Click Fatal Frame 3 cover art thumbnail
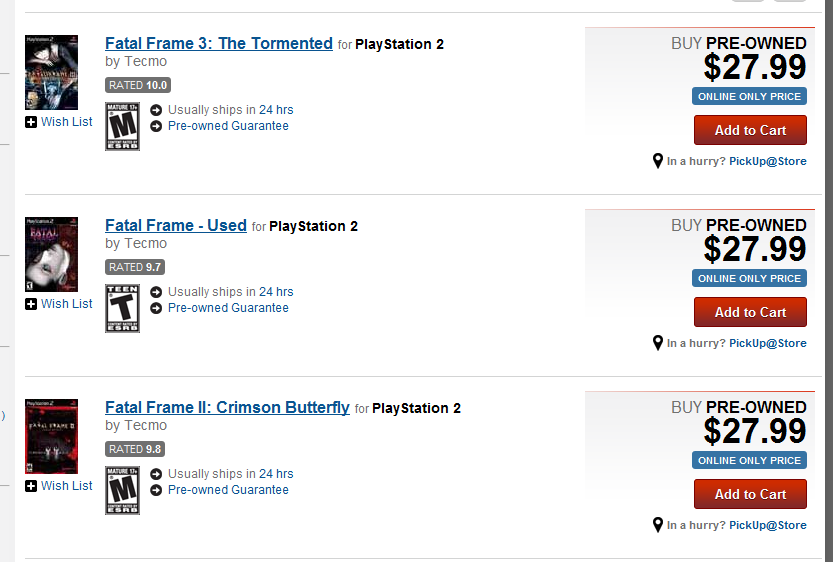The width and height of the screenshot is (833, 562). point(52,72)
